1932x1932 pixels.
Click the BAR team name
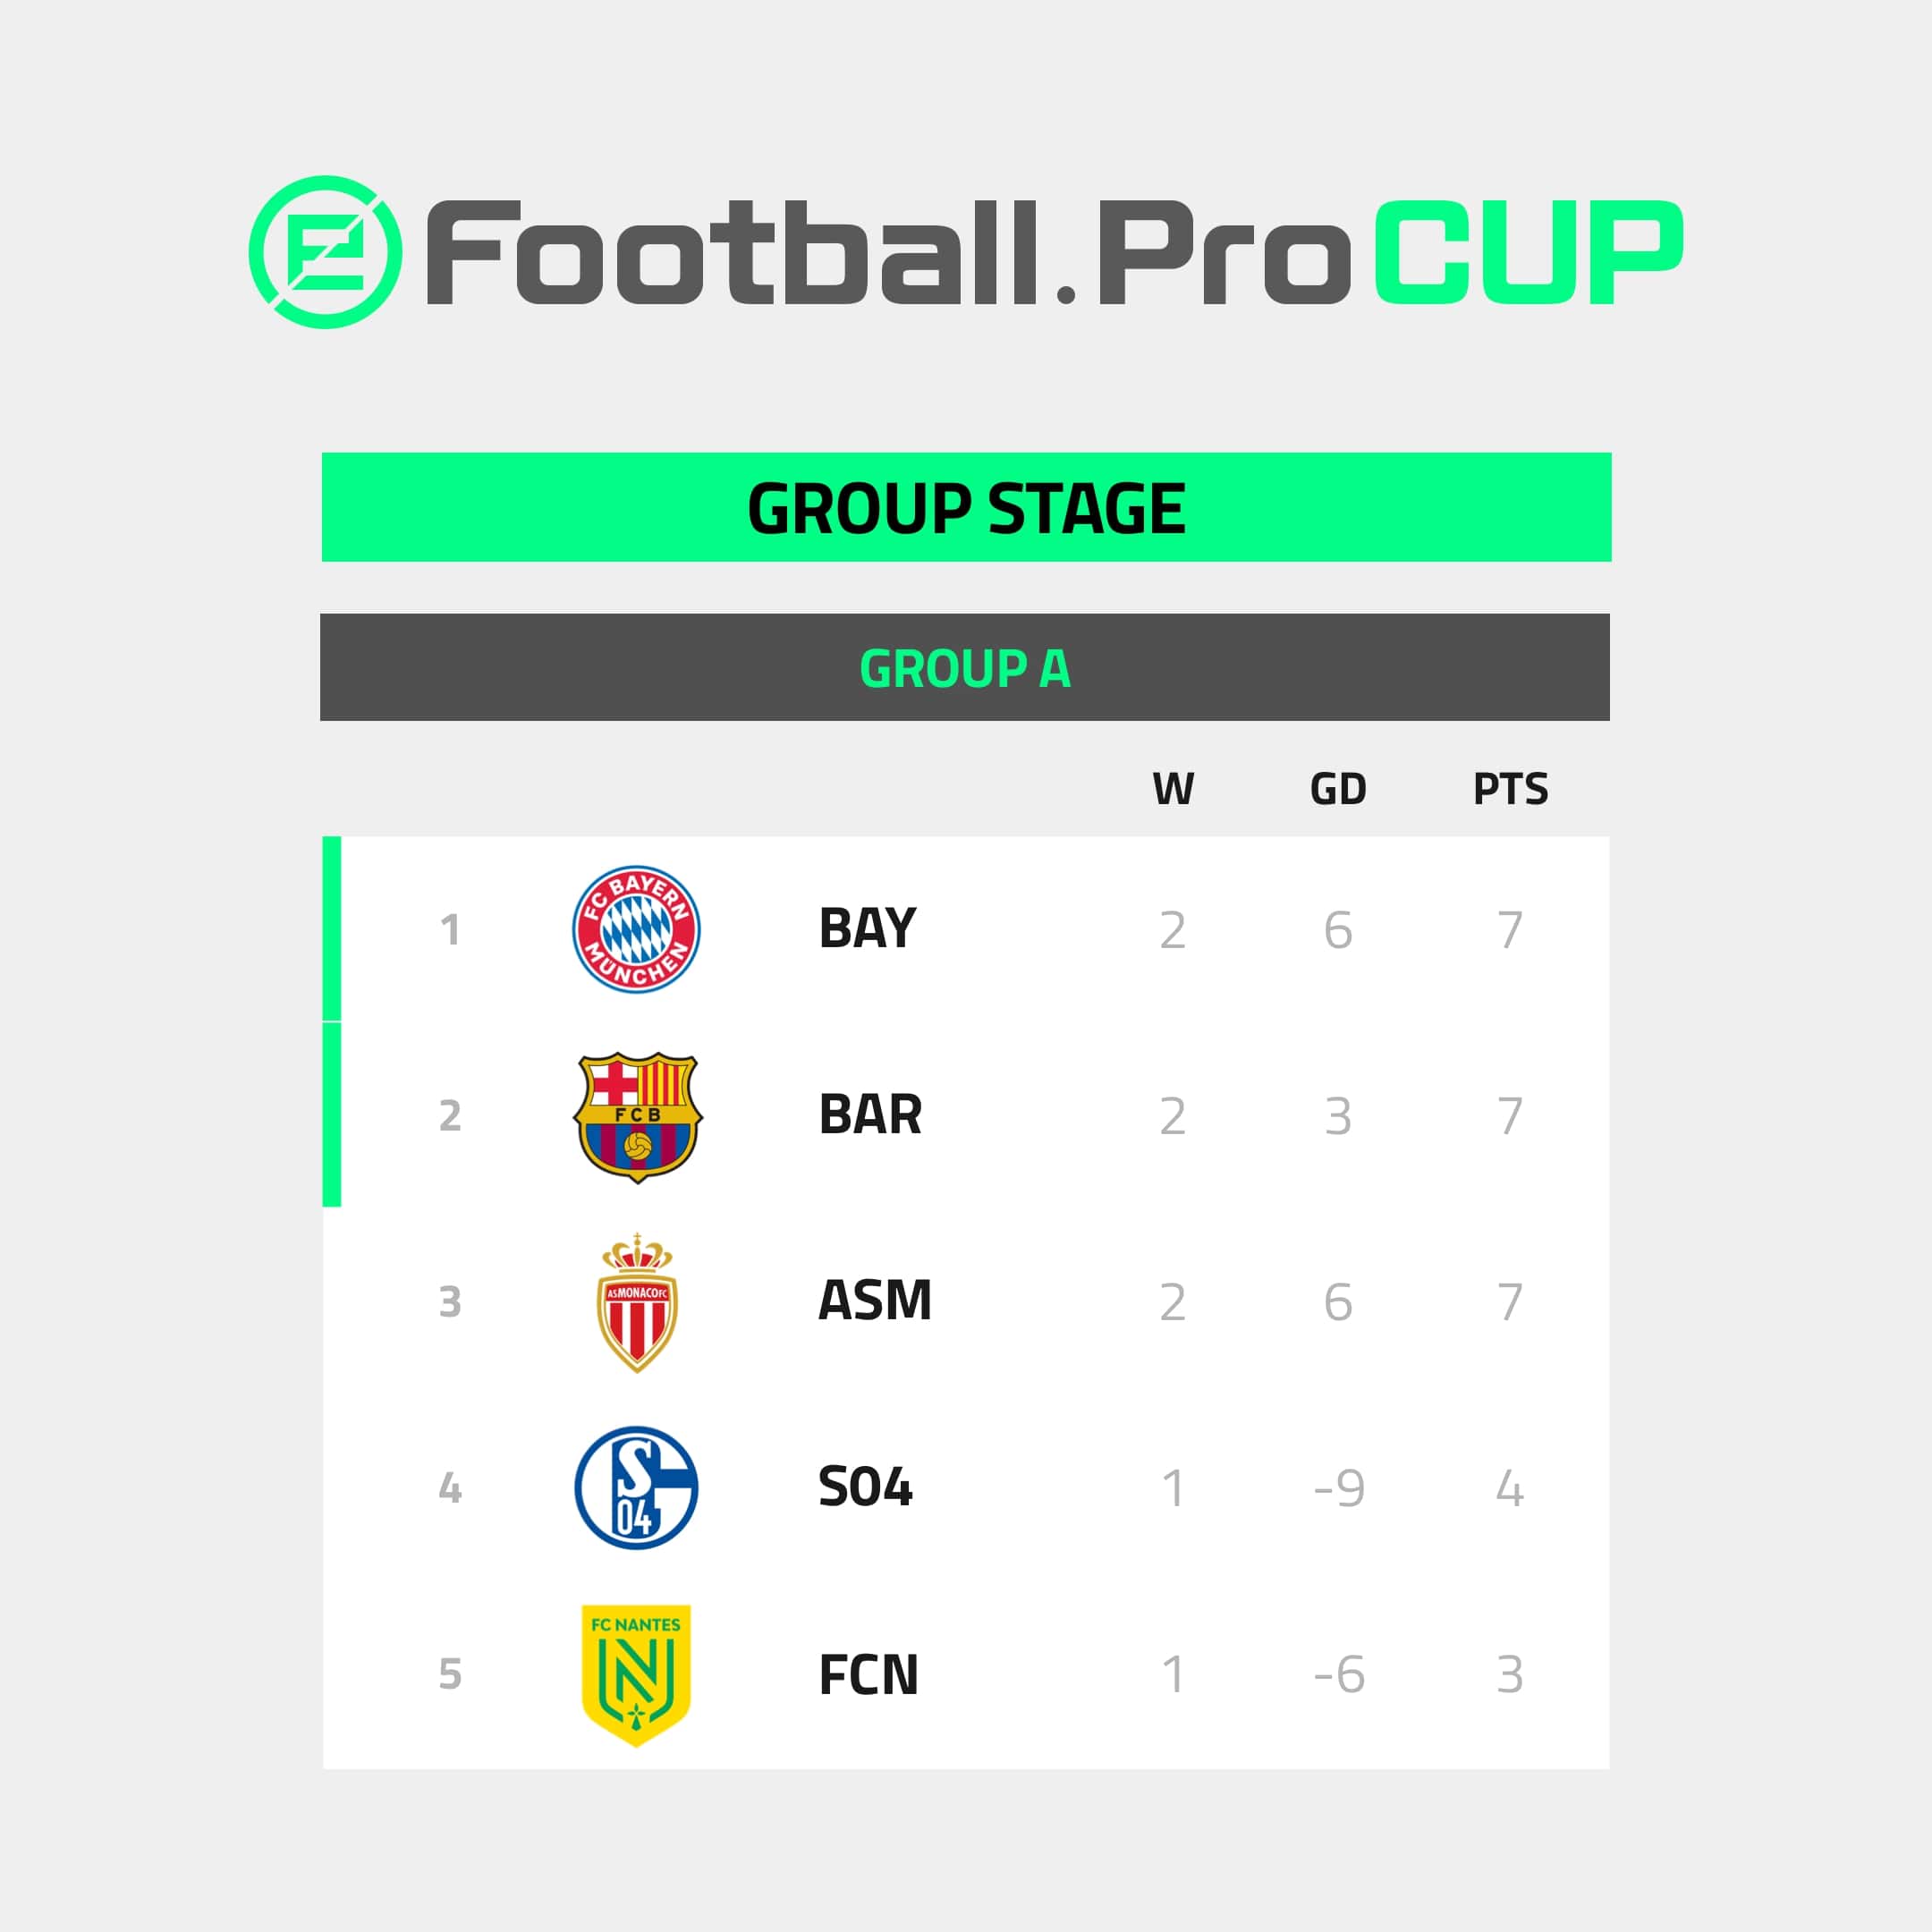[x=870, y=1115]
